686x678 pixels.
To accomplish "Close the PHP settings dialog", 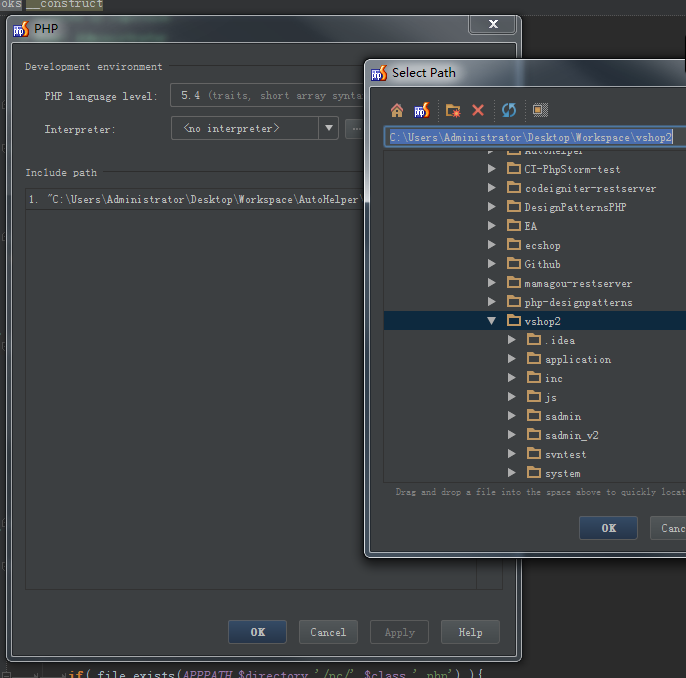I will [x=493, y=24].
